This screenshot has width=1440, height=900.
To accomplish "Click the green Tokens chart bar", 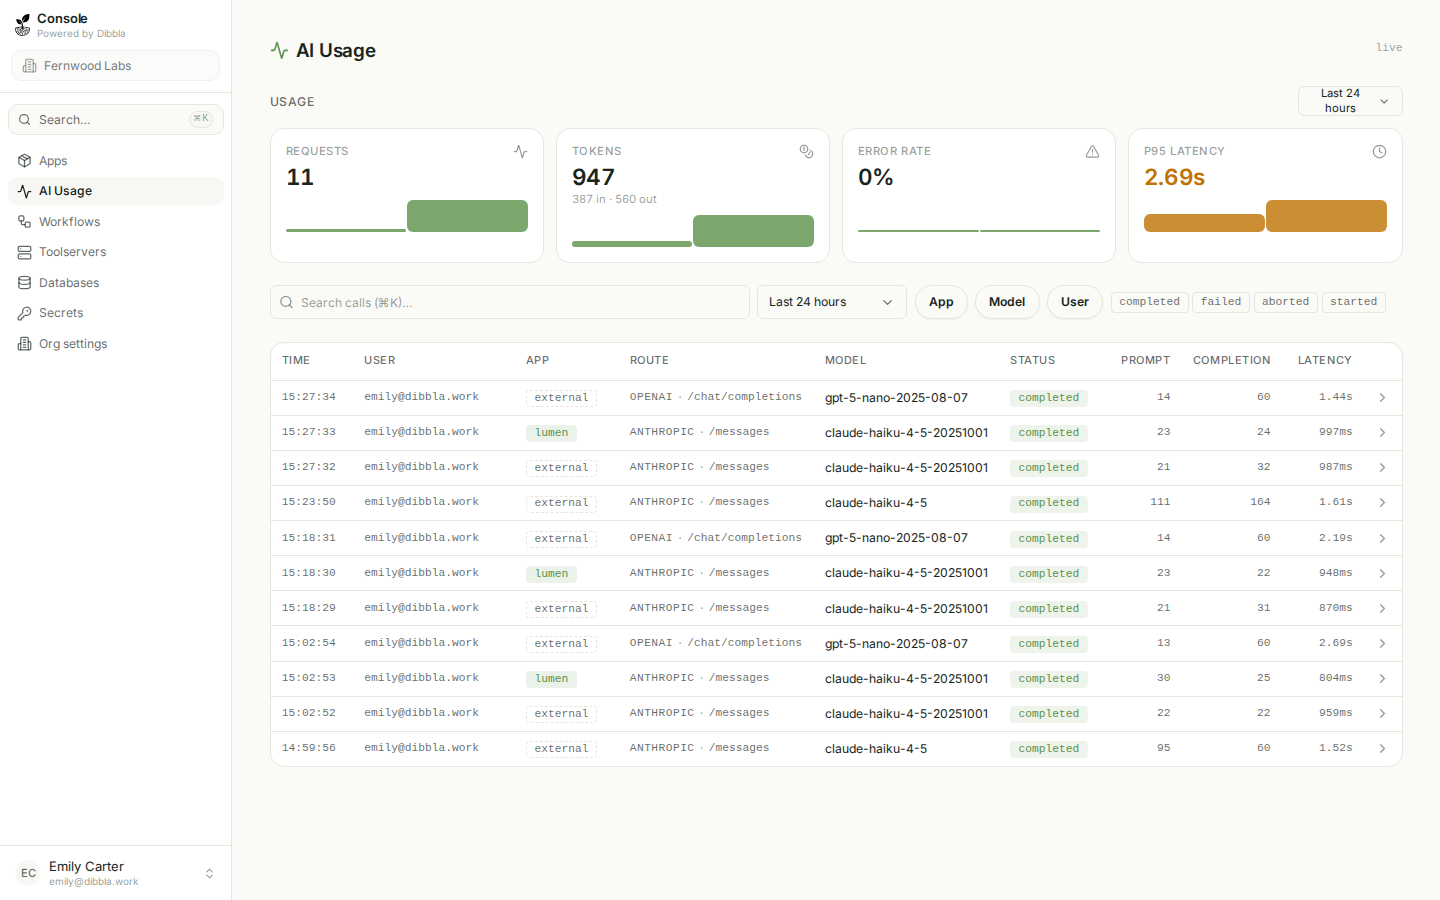I will 753,231.
